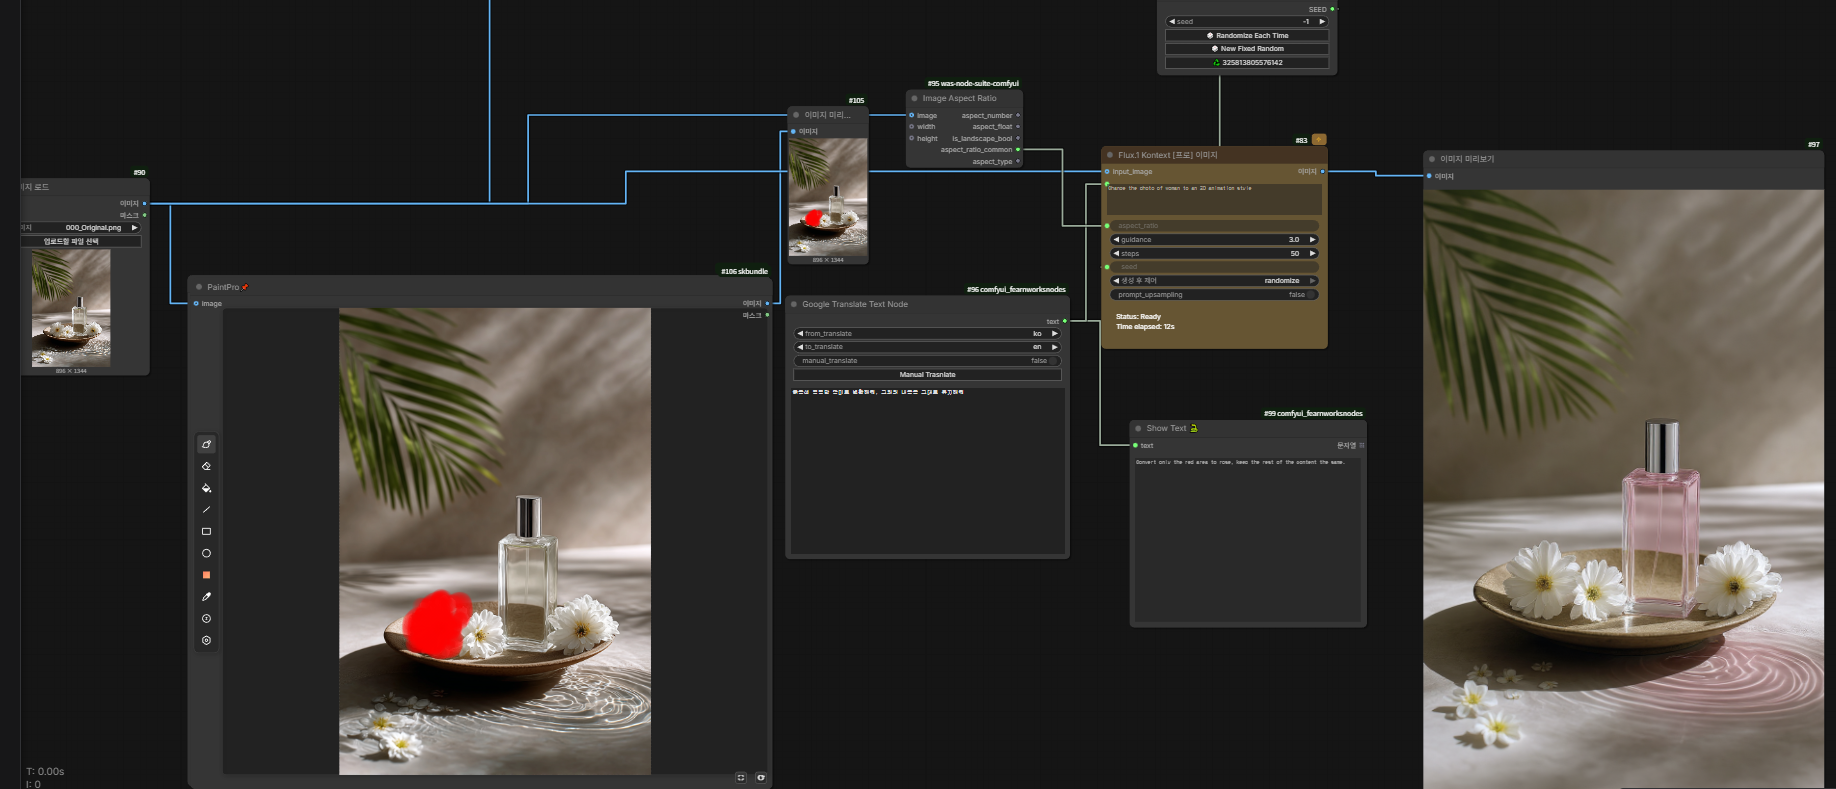Click the '#106 skbundle' badge

point(745,271)
